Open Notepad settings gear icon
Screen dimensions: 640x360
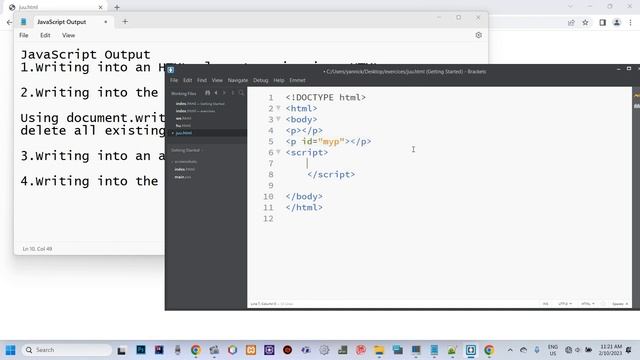pos(479,35)
